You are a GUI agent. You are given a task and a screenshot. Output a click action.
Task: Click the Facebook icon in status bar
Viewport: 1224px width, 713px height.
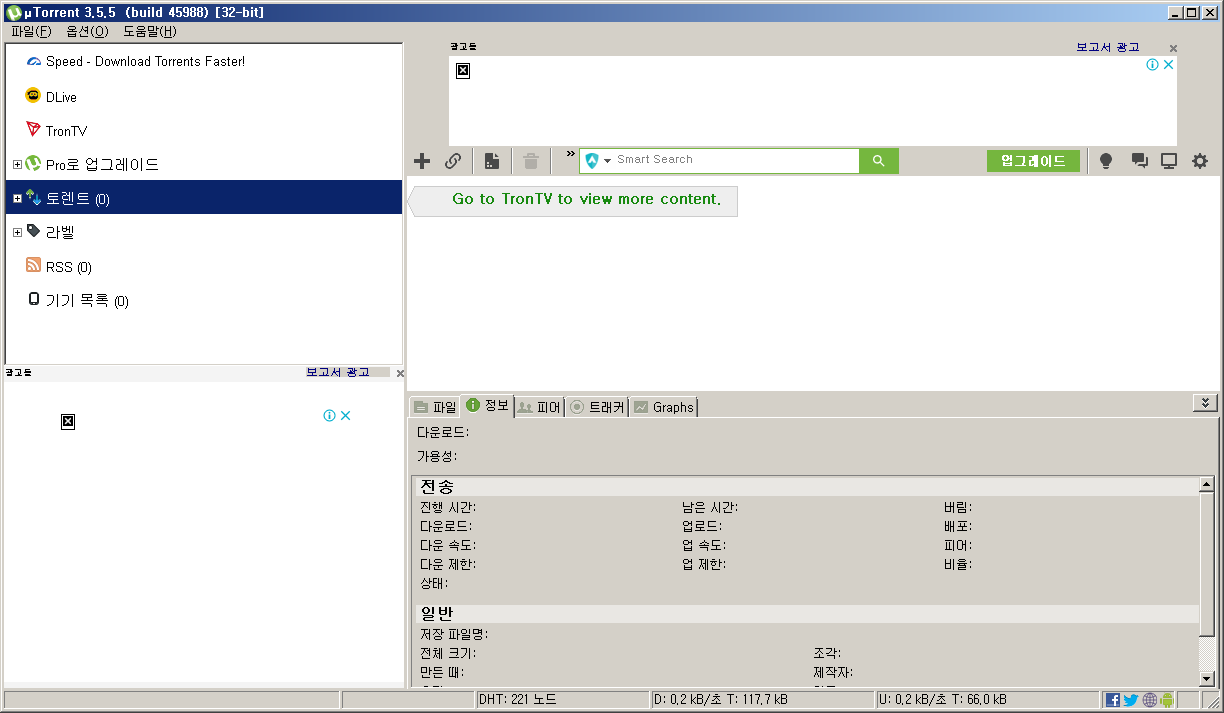(x=1113, y=700)
